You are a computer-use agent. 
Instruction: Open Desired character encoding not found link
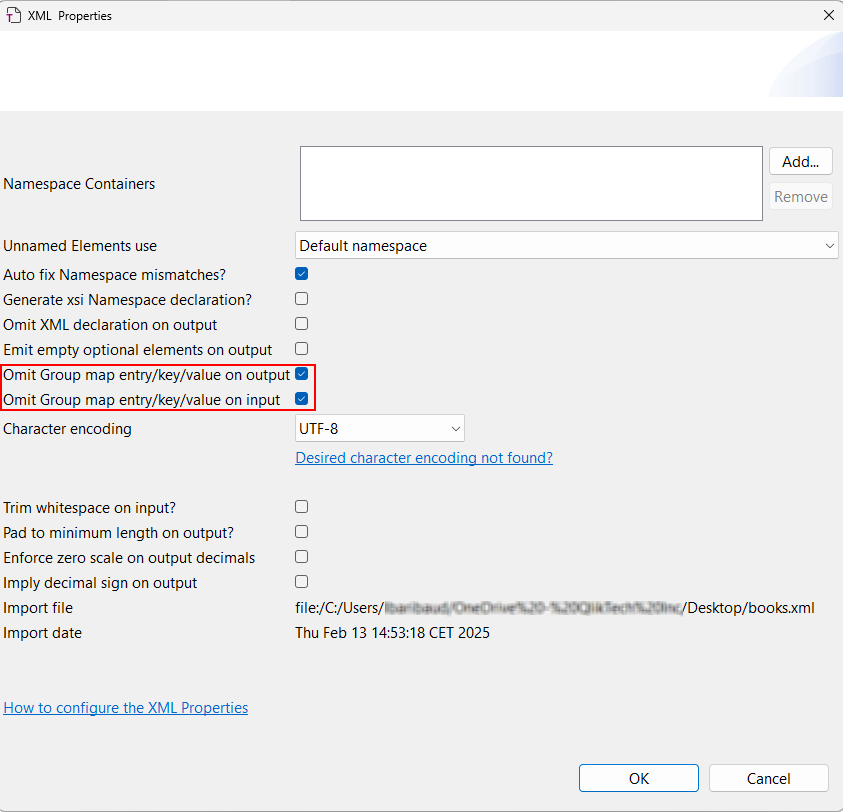tap(423, 457)
